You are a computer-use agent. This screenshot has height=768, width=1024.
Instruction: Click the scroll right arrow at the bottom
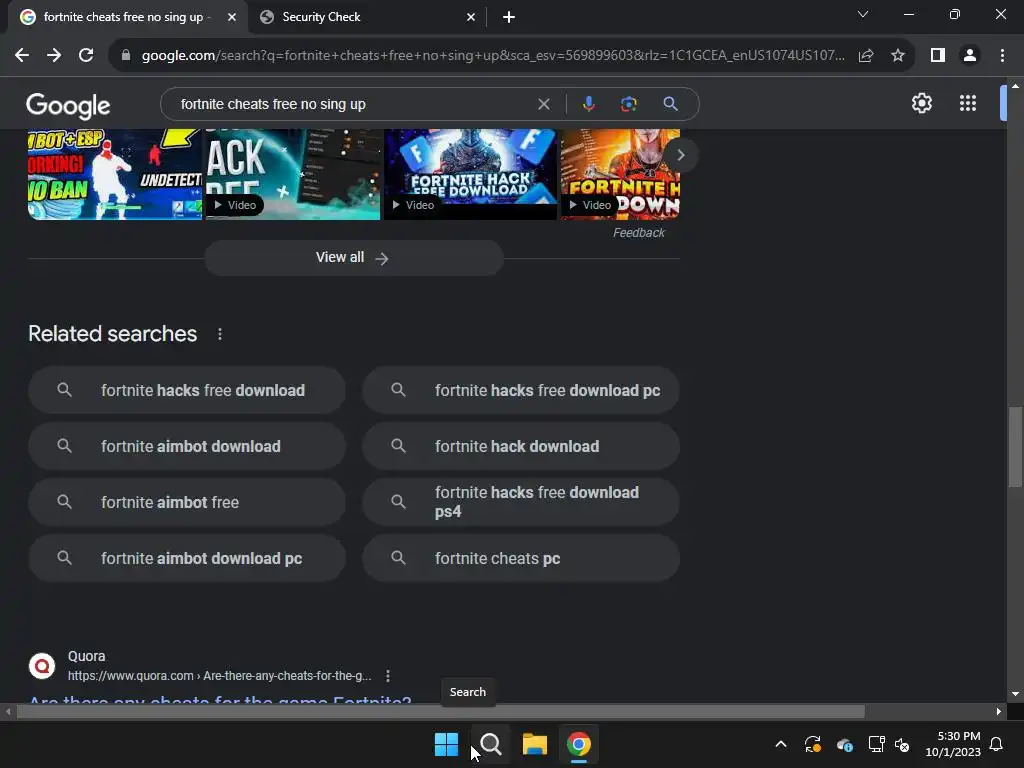pyautogui.click(x=999, y=711)
